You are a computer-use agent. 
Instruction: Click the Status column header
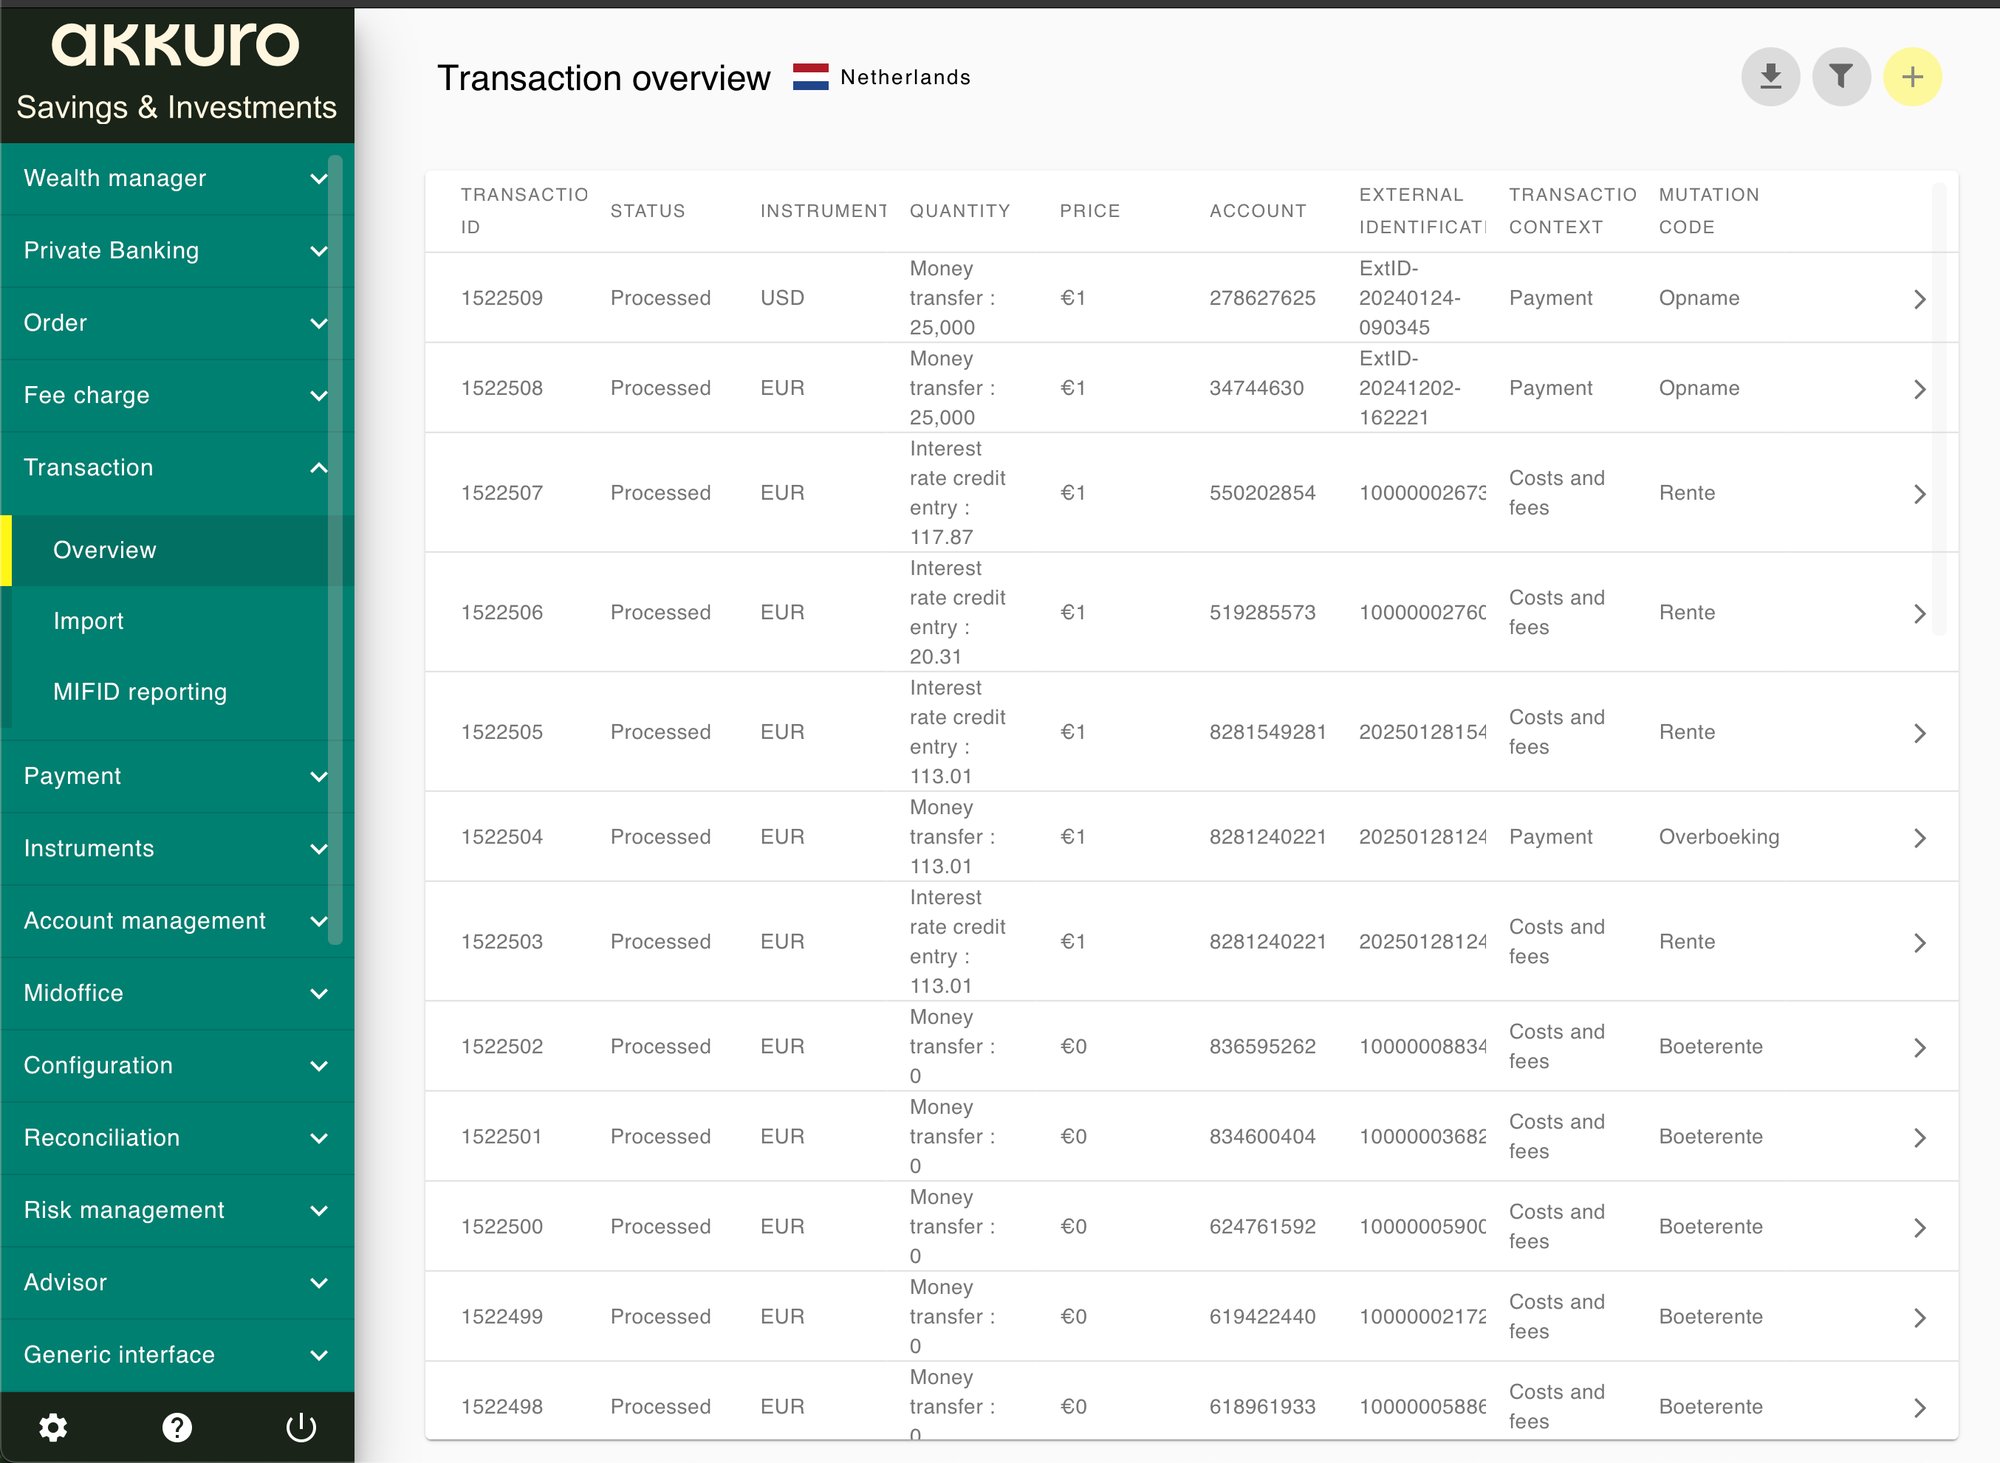[648, 211]
